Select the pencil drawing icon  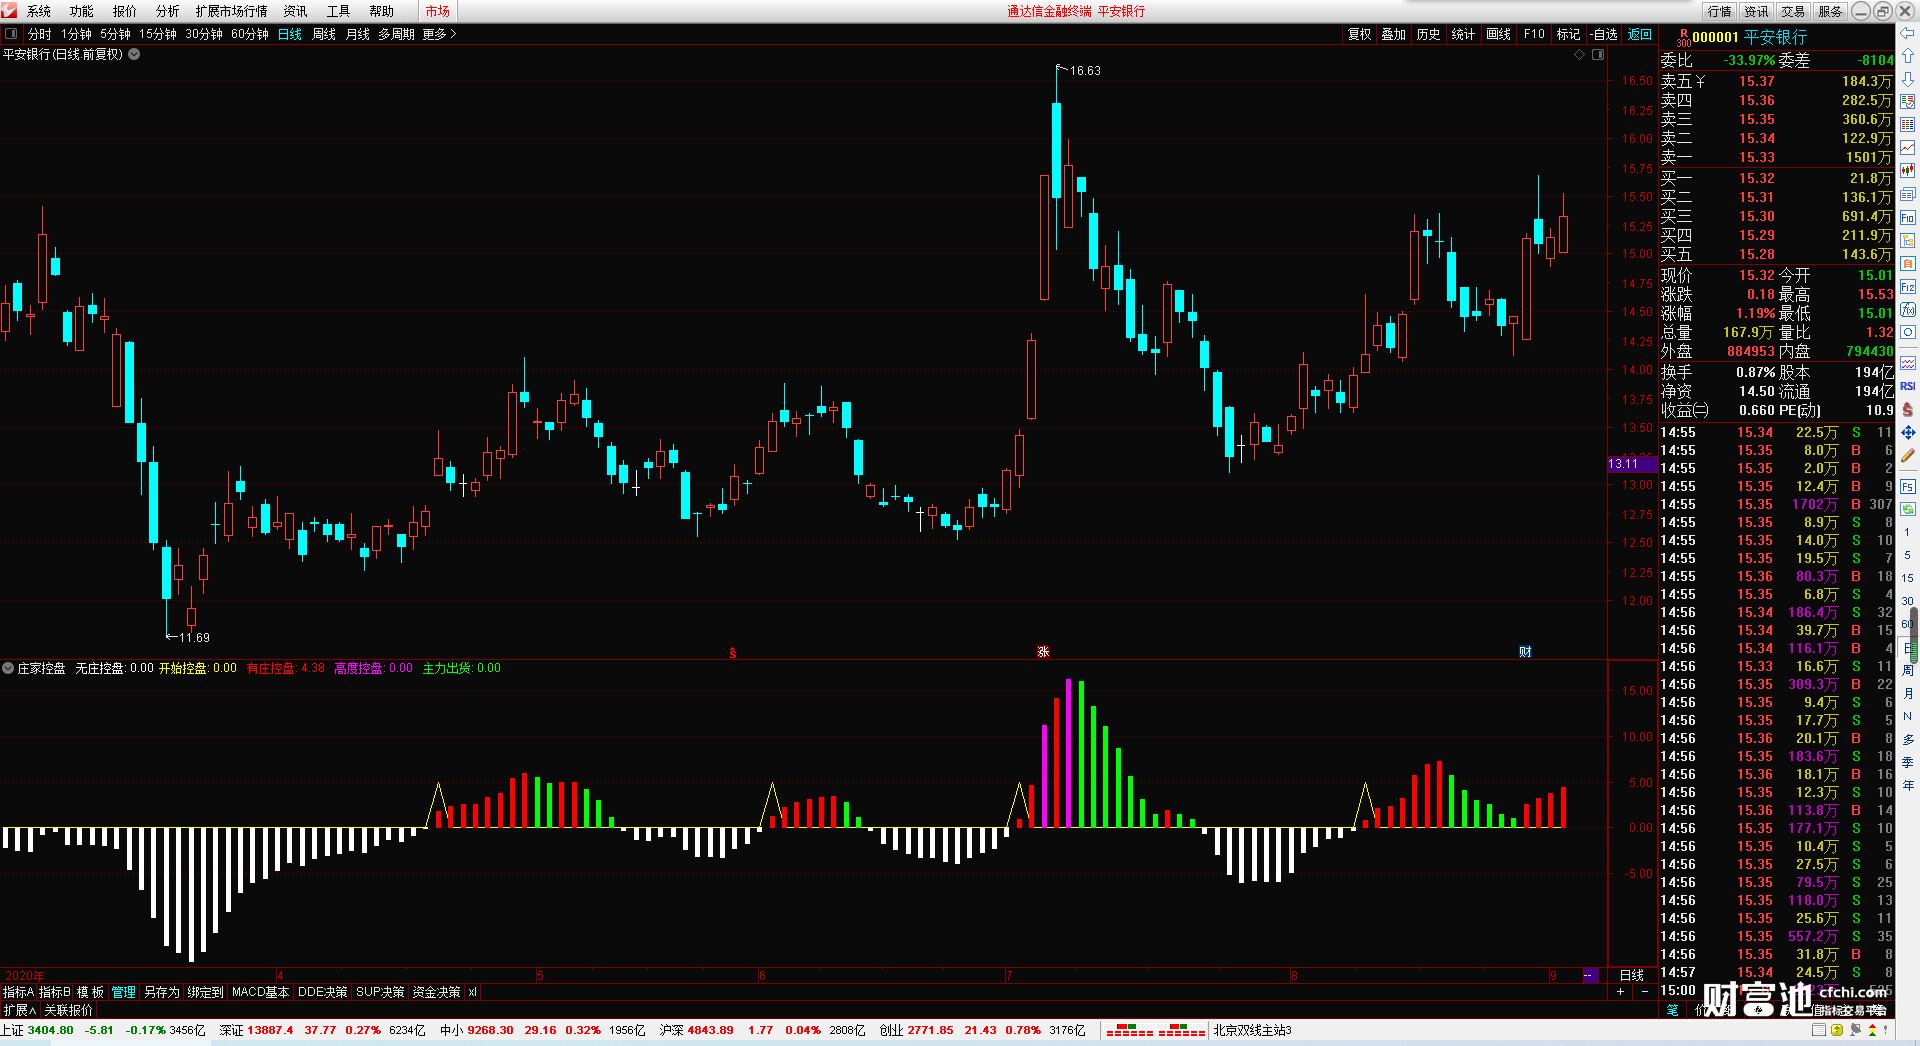[x=1908, y=455]
